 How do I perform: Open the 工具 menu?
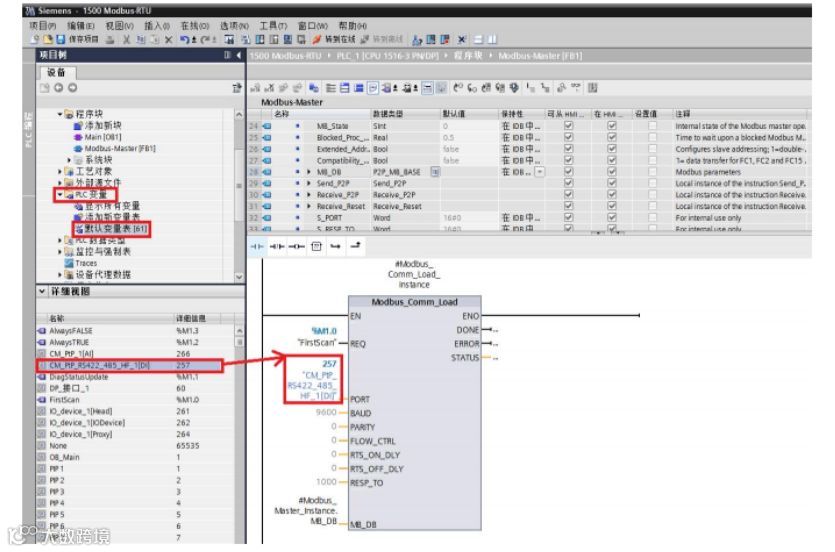273,25
